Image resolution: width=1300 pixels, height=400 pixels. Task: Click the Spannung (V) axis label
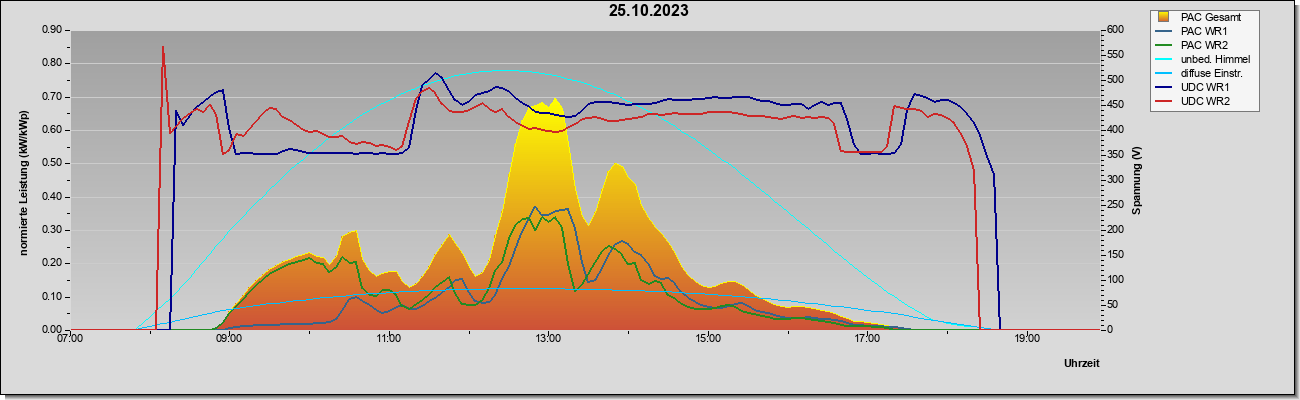click(x=1137, y=181)
